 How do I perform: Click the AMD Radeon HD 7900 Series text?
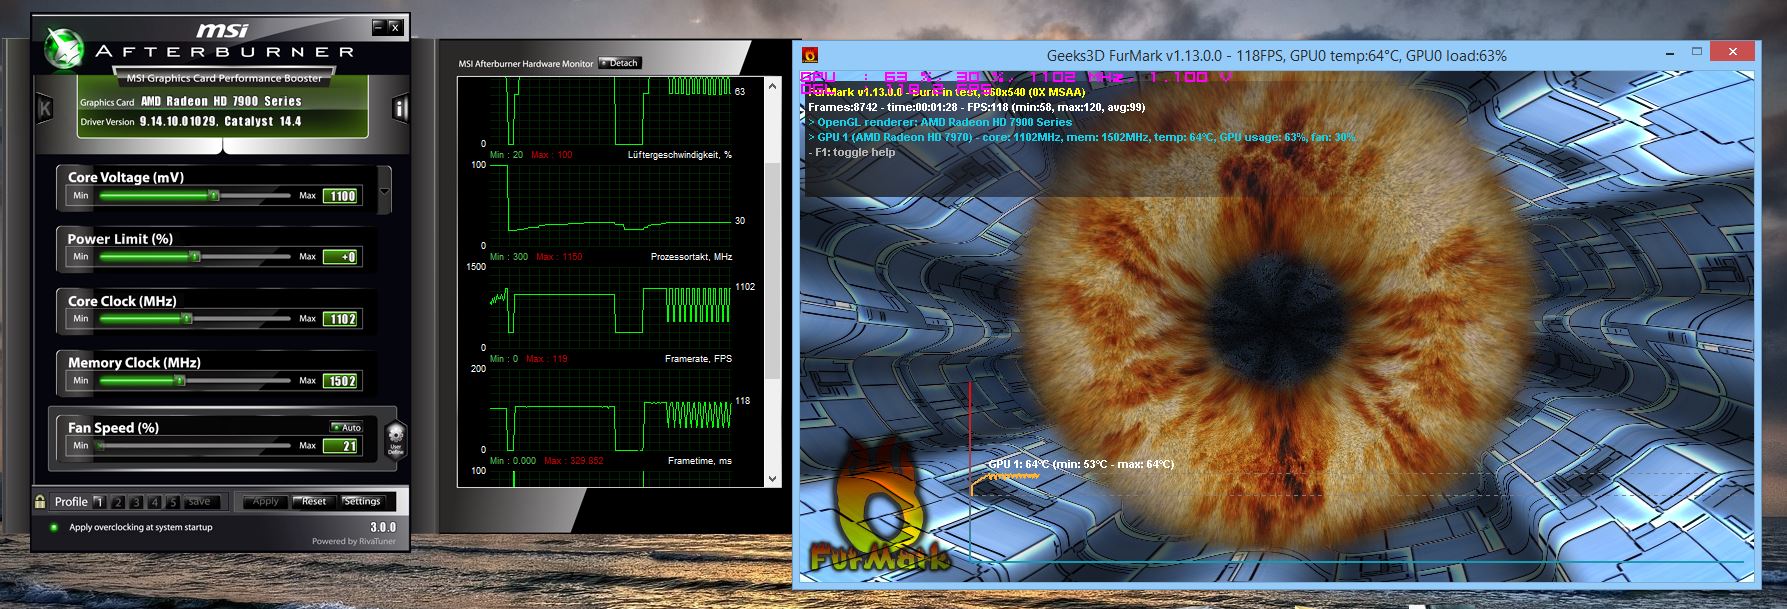click(221, 101)
